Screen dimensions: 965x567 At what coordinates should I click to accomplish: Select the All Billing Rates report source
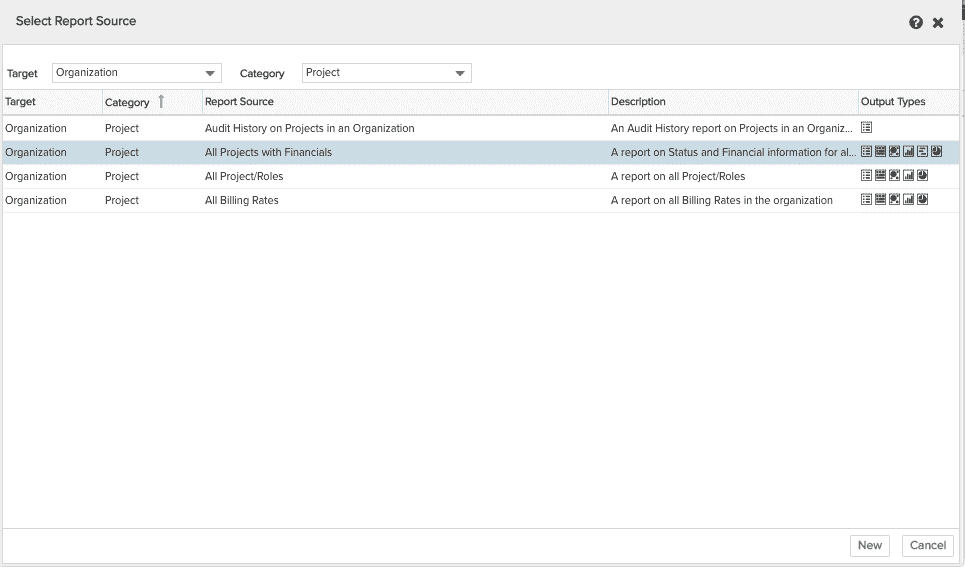pyautogui.click(x=242, y=200)
